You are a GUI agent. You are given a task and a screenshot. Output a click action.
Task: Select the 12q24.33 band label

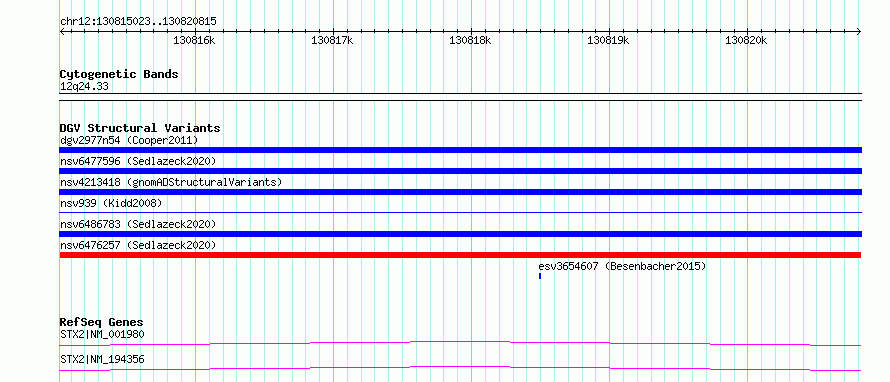(x=84, y=87)
